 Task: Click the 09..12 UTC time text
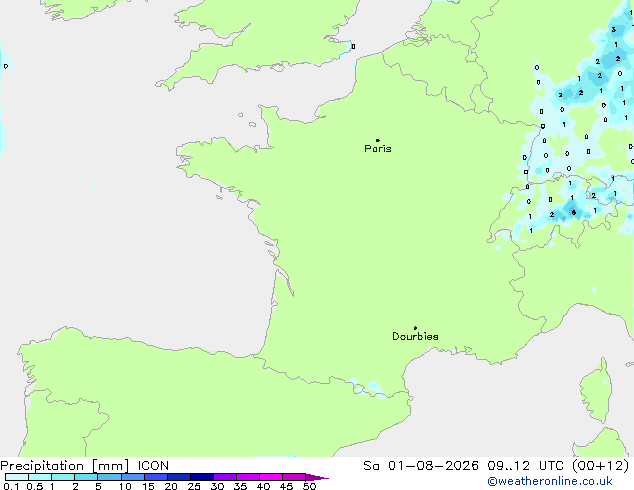click(x=527, y=466)
